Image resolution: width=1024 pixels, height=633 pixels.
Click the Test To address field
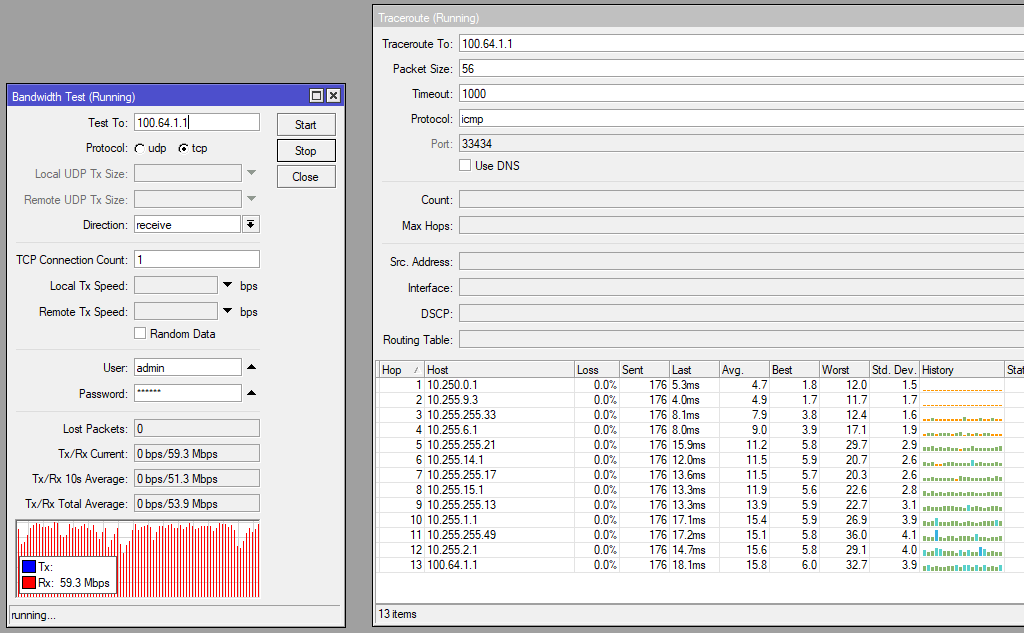click(197, 123)
